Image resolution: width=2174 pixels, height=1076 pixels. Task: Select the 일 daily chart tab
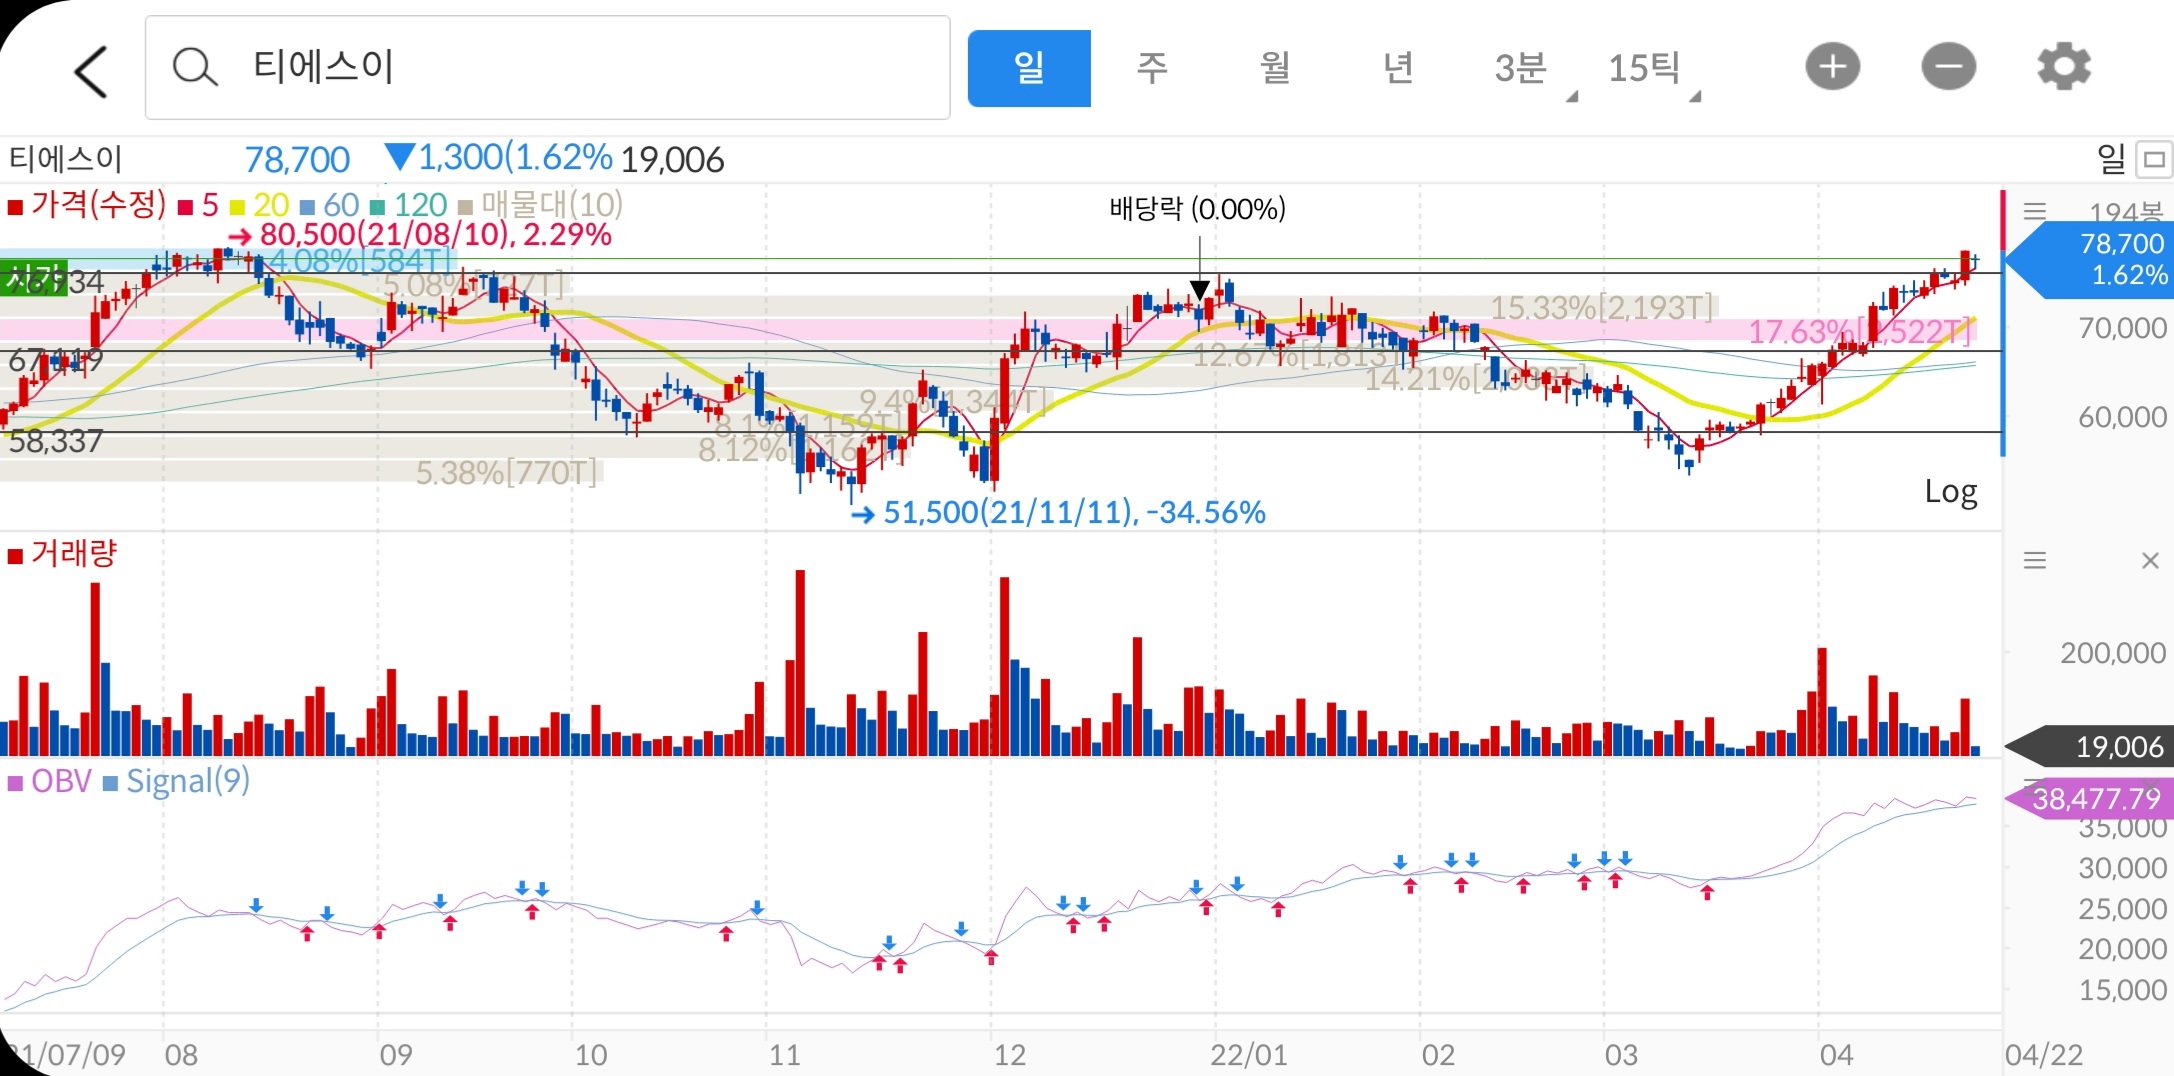pyautogui.click(x=1029, y=68)
